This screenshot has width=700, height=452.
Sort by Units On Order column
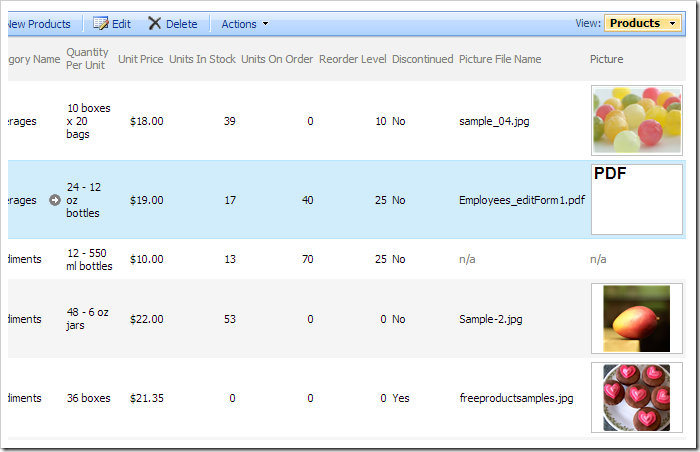pos(277,59)
